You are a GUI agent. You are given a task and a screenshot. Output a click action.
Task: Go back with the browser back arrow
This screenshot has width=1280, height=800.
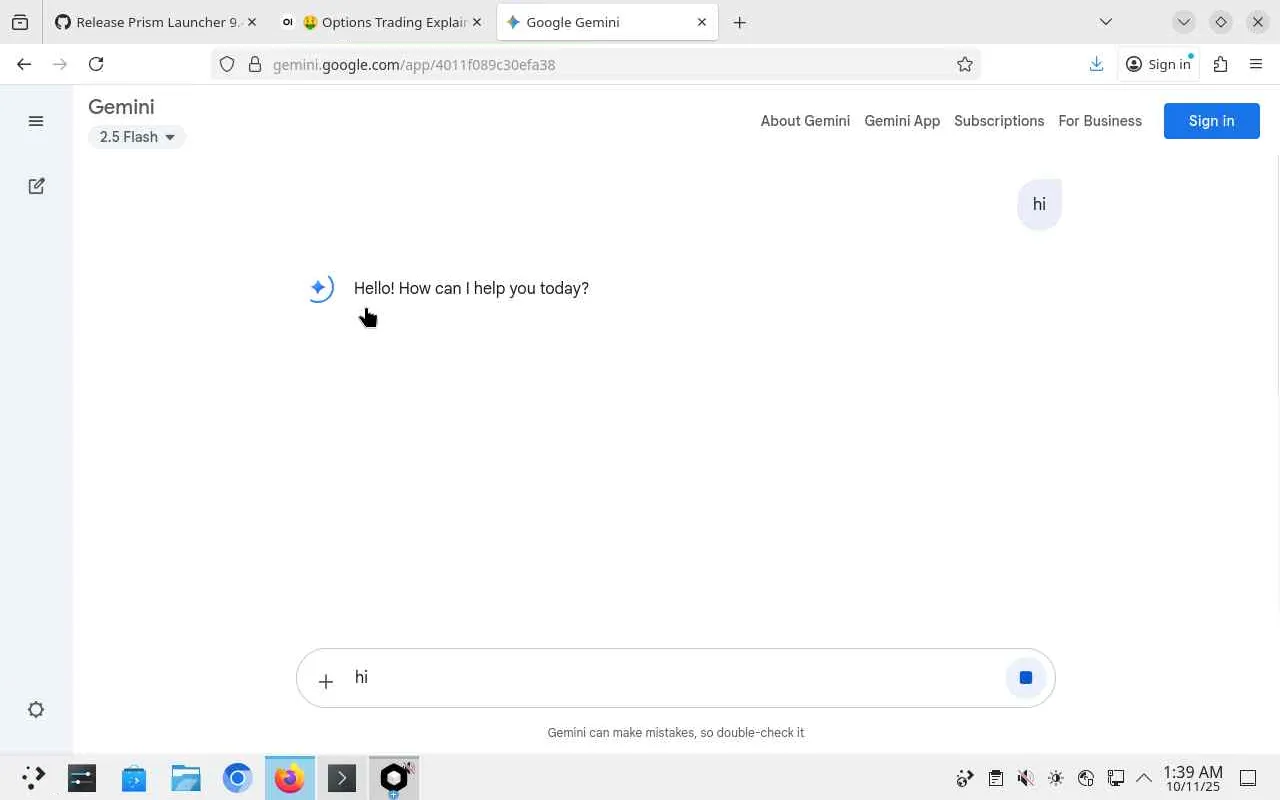pos(24,64)
